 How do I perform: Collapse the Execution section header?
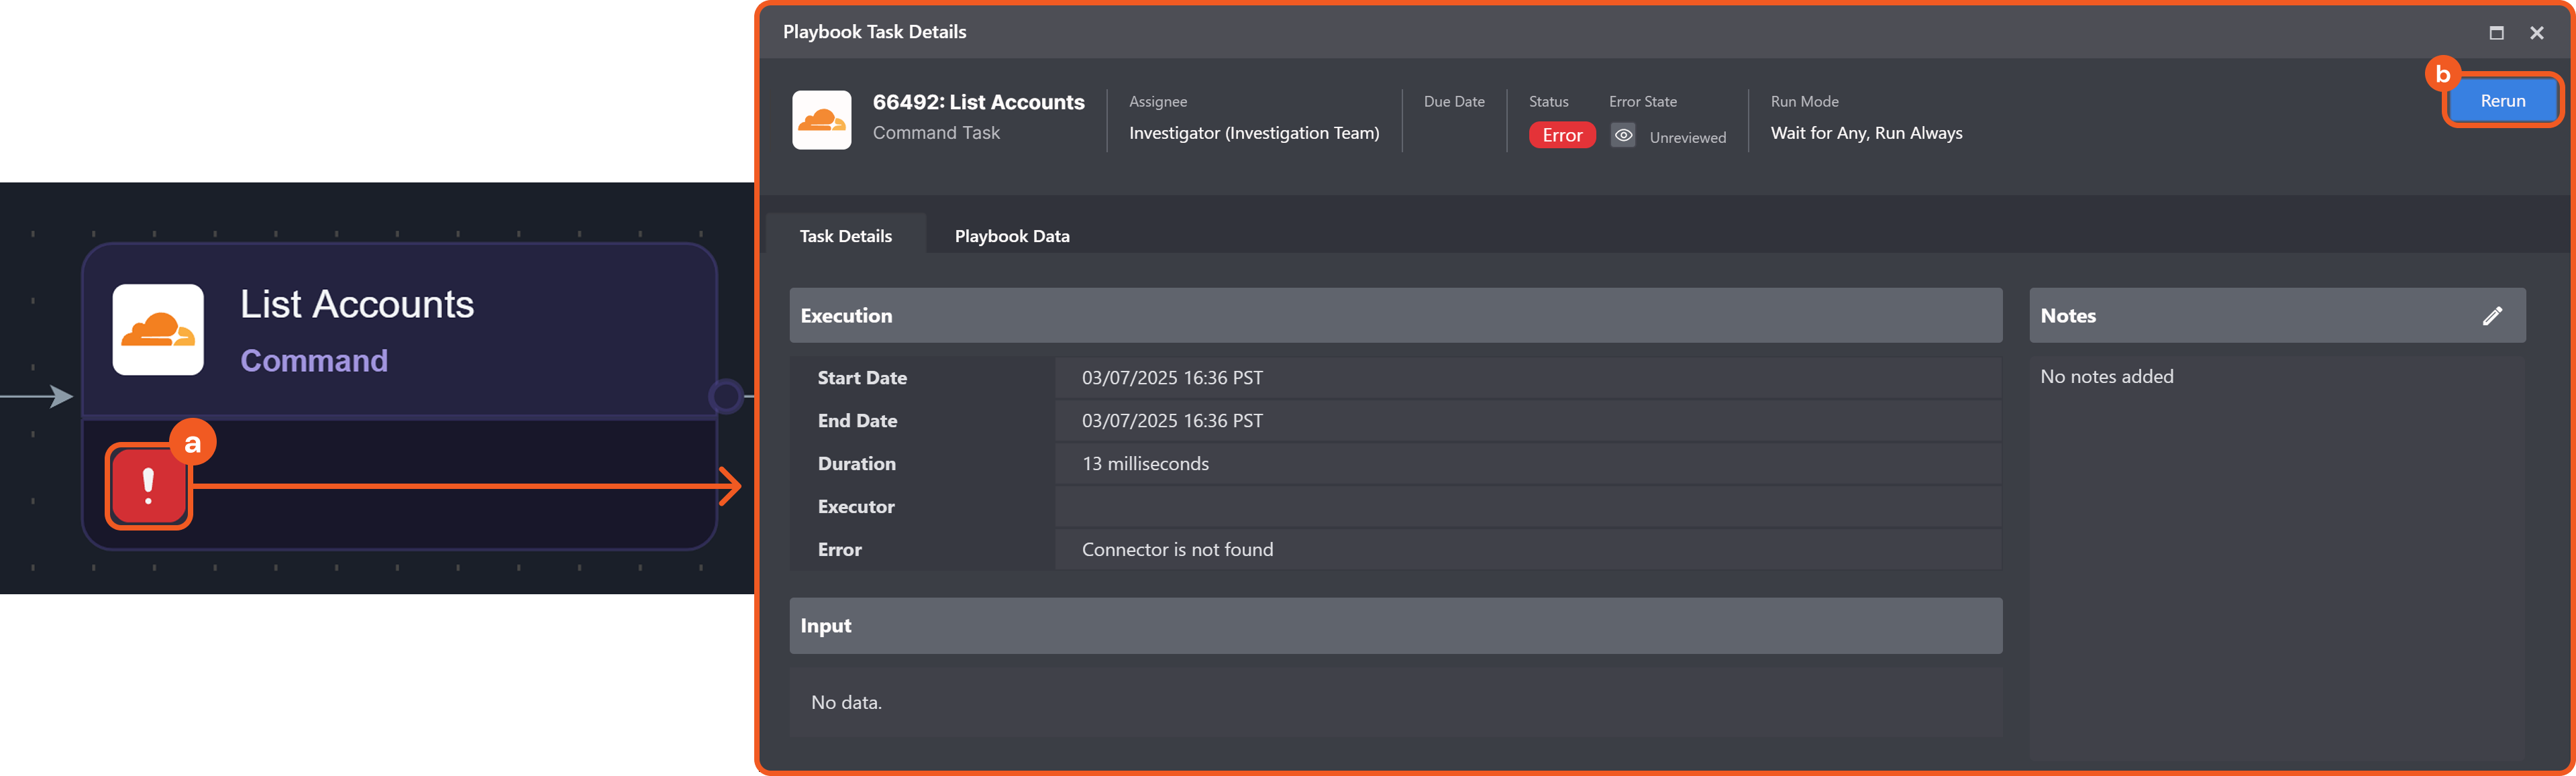[x=1395, y=316]
